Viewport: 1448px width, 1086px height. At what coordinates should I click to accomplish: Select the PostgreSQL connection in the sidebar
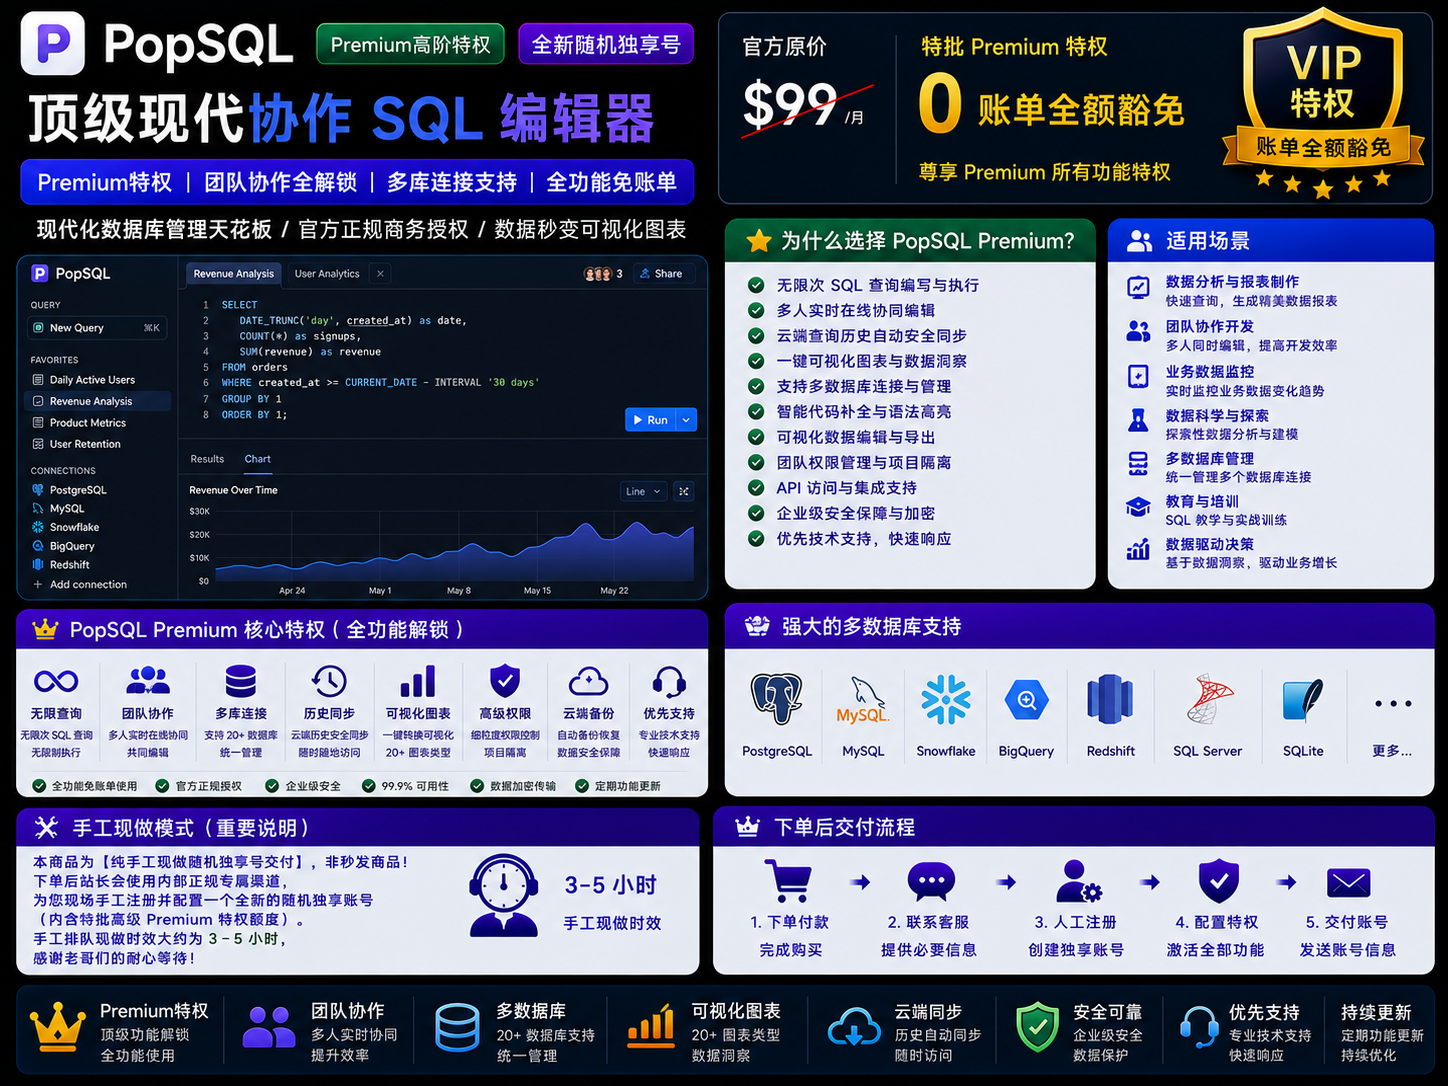tap(69, 490)
